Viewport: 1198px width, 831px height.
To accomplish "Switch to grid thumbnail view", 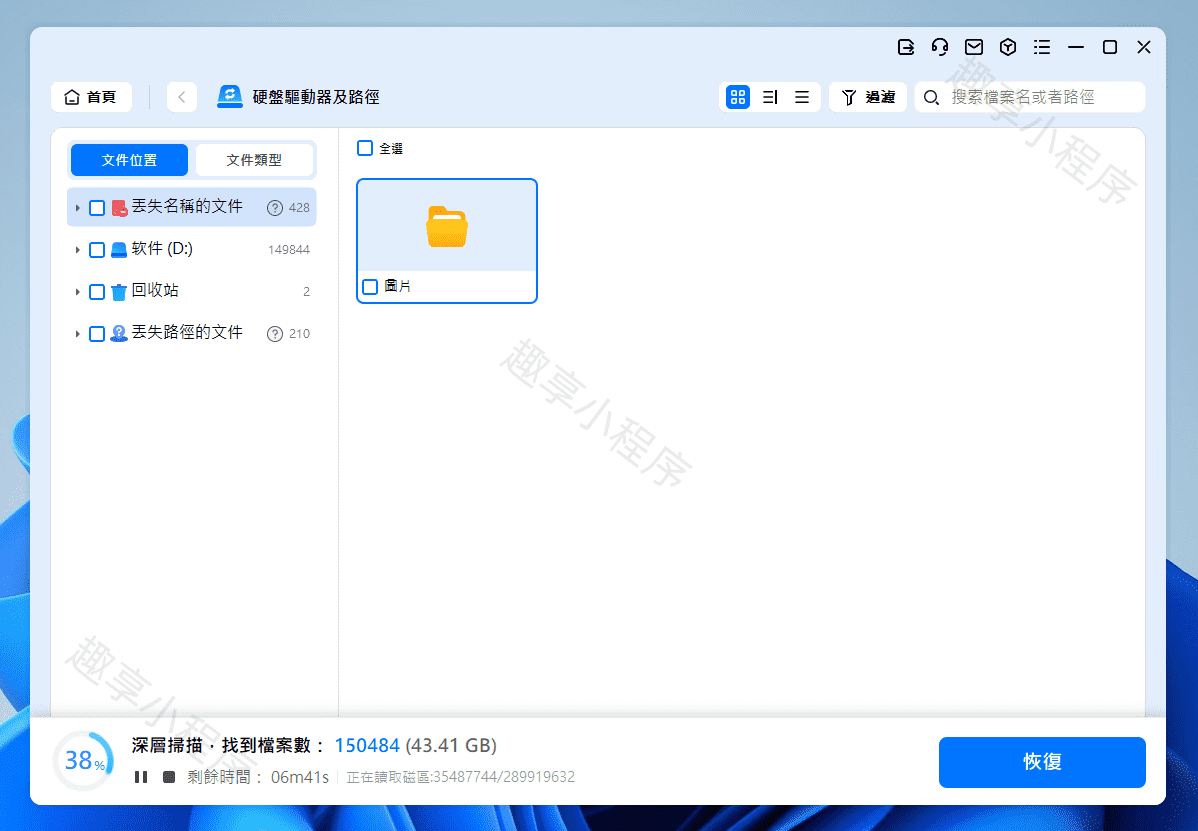I will click(737, 97).
